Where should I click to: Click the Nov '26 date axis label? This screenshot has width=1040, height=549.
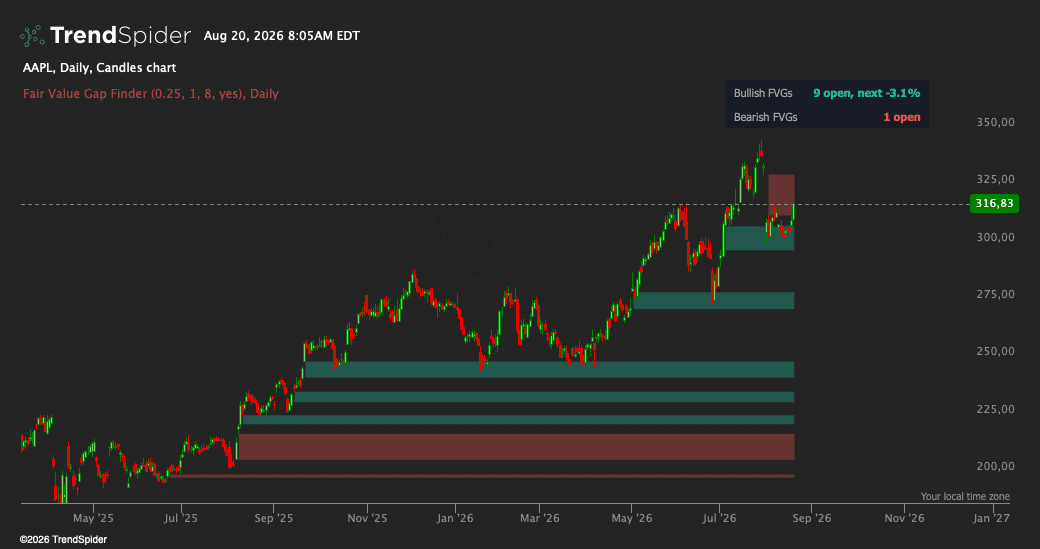coord(904,518)
